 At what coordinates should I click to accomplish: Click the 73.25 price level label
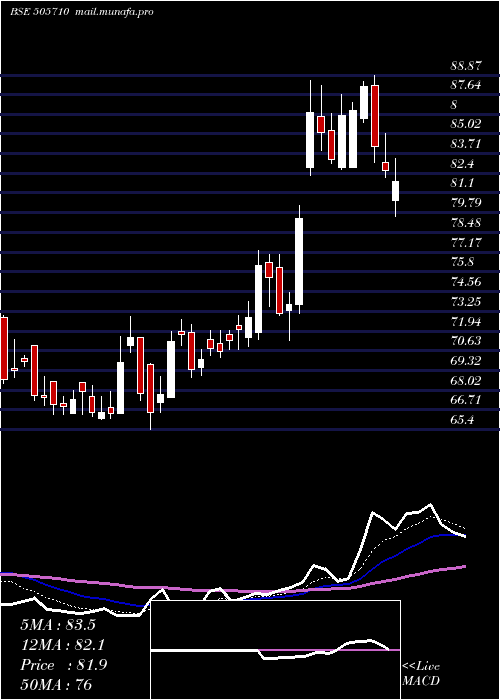(466, 302)
